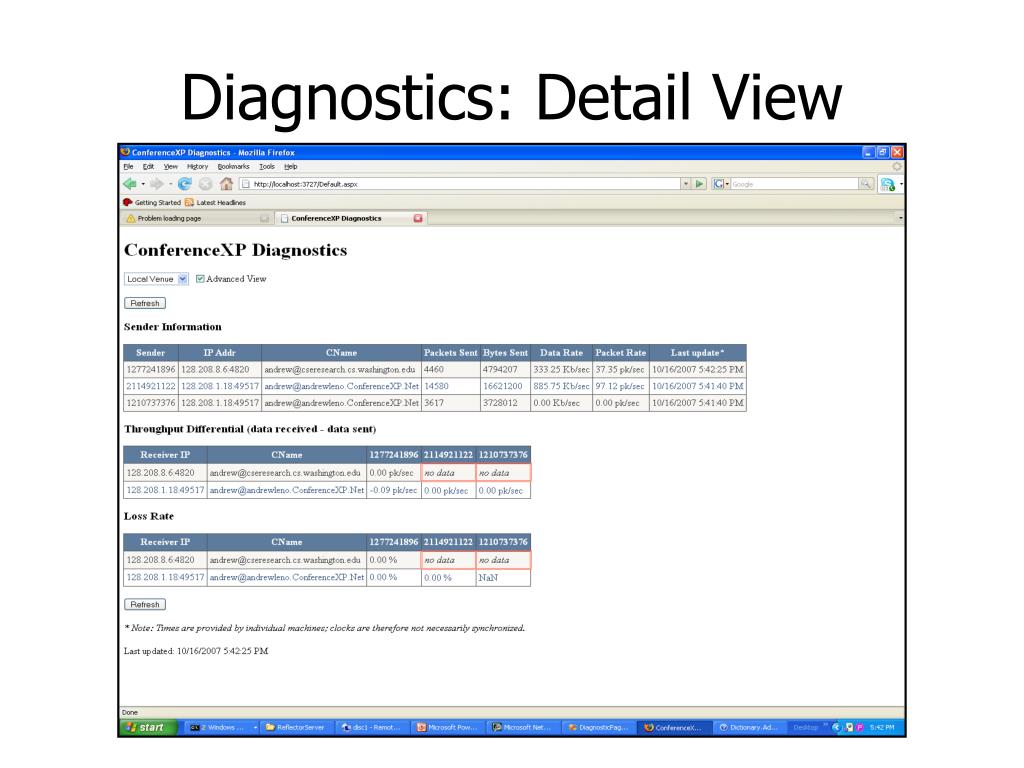This screenshot has height=768, width=1024.
Task: Open the Back button history dropdown arrow
Action: point(143,184)
